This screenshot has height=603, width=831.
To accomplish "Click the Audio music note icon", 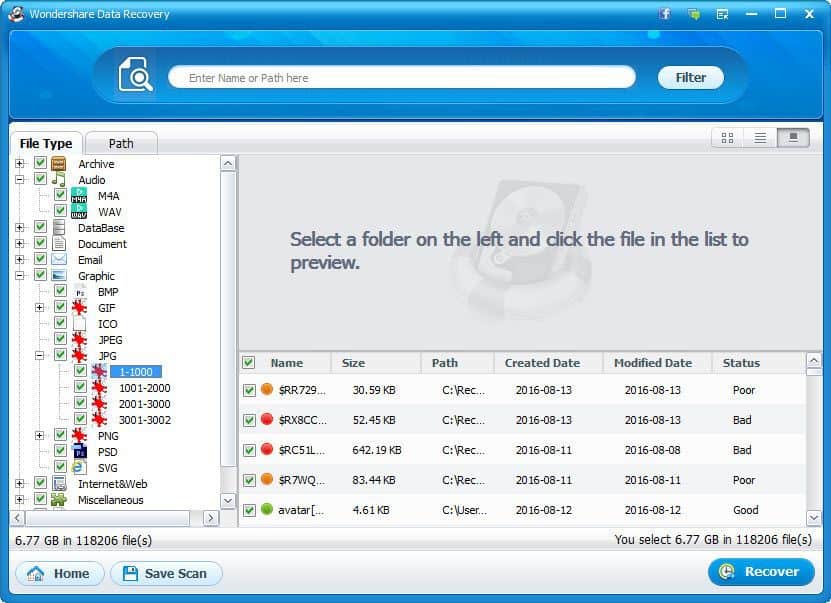I will [59, 179].
